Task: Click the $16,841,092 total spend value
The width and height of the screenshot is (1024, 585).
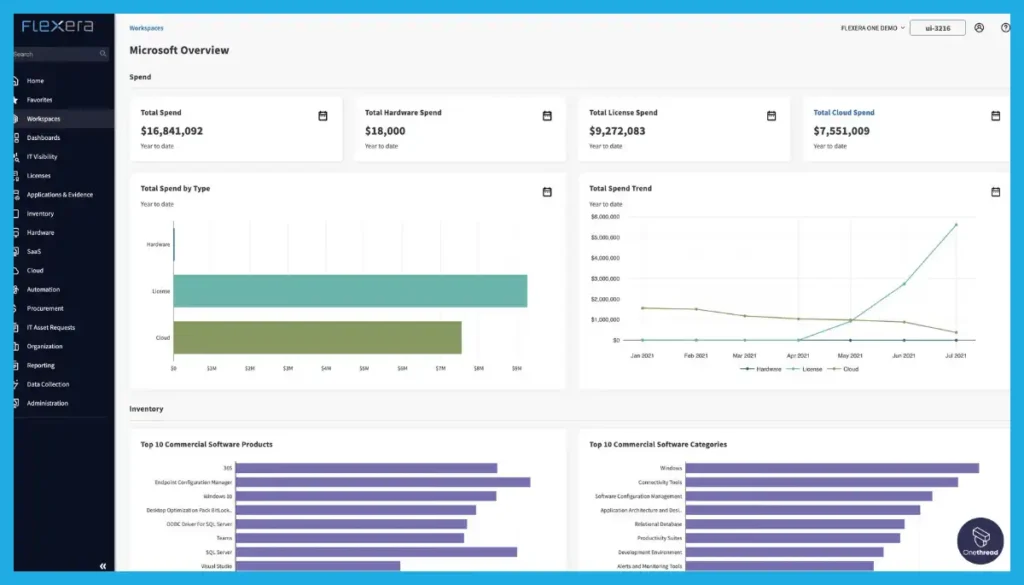Action: pyautogui.click(x=172, y=131)
